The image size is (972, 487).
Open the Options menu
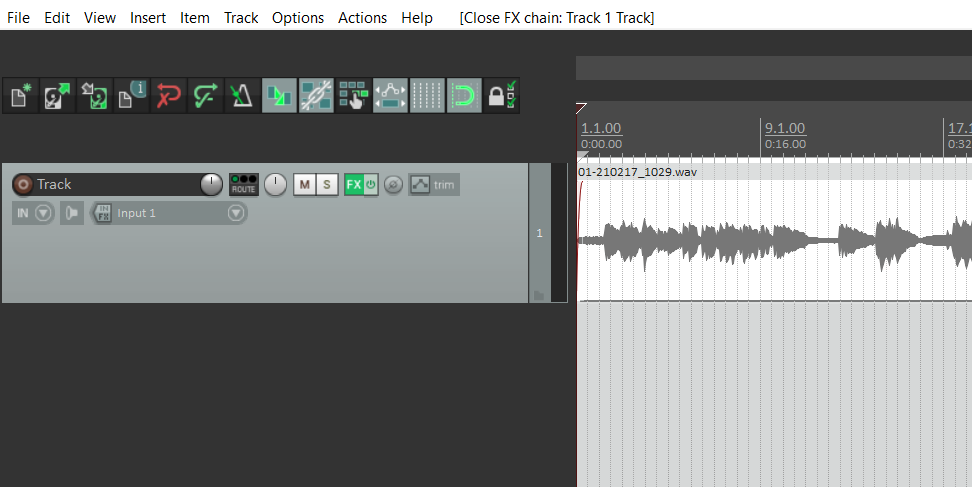[x=298, y=18]
